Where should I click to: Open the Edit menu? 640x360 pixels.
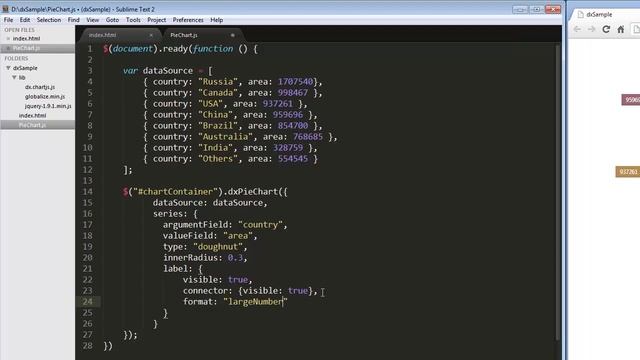pyautogui.click(x=25, y=20)
